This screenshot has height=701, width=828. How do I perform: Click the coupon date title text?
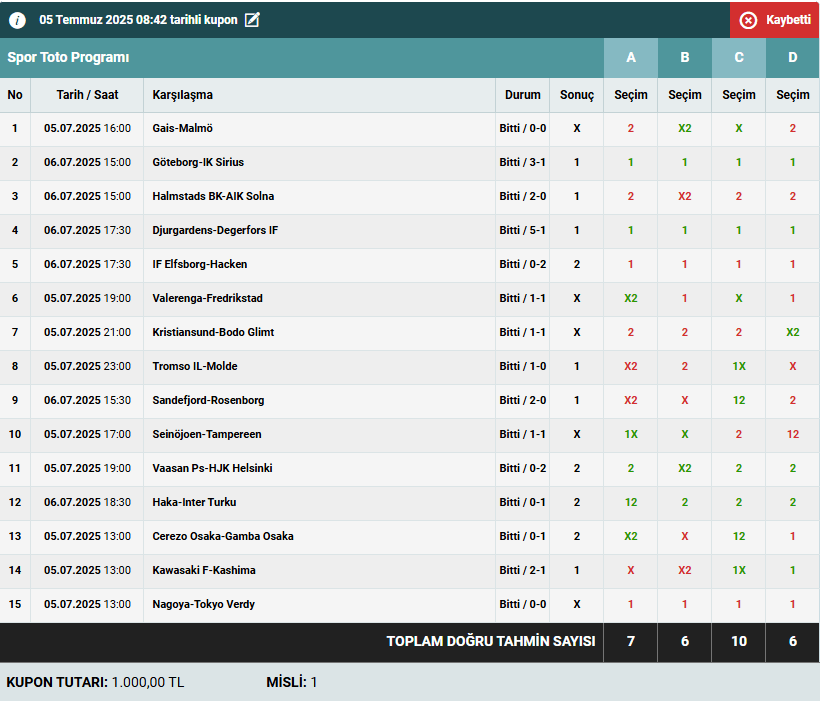click(138, 20)
